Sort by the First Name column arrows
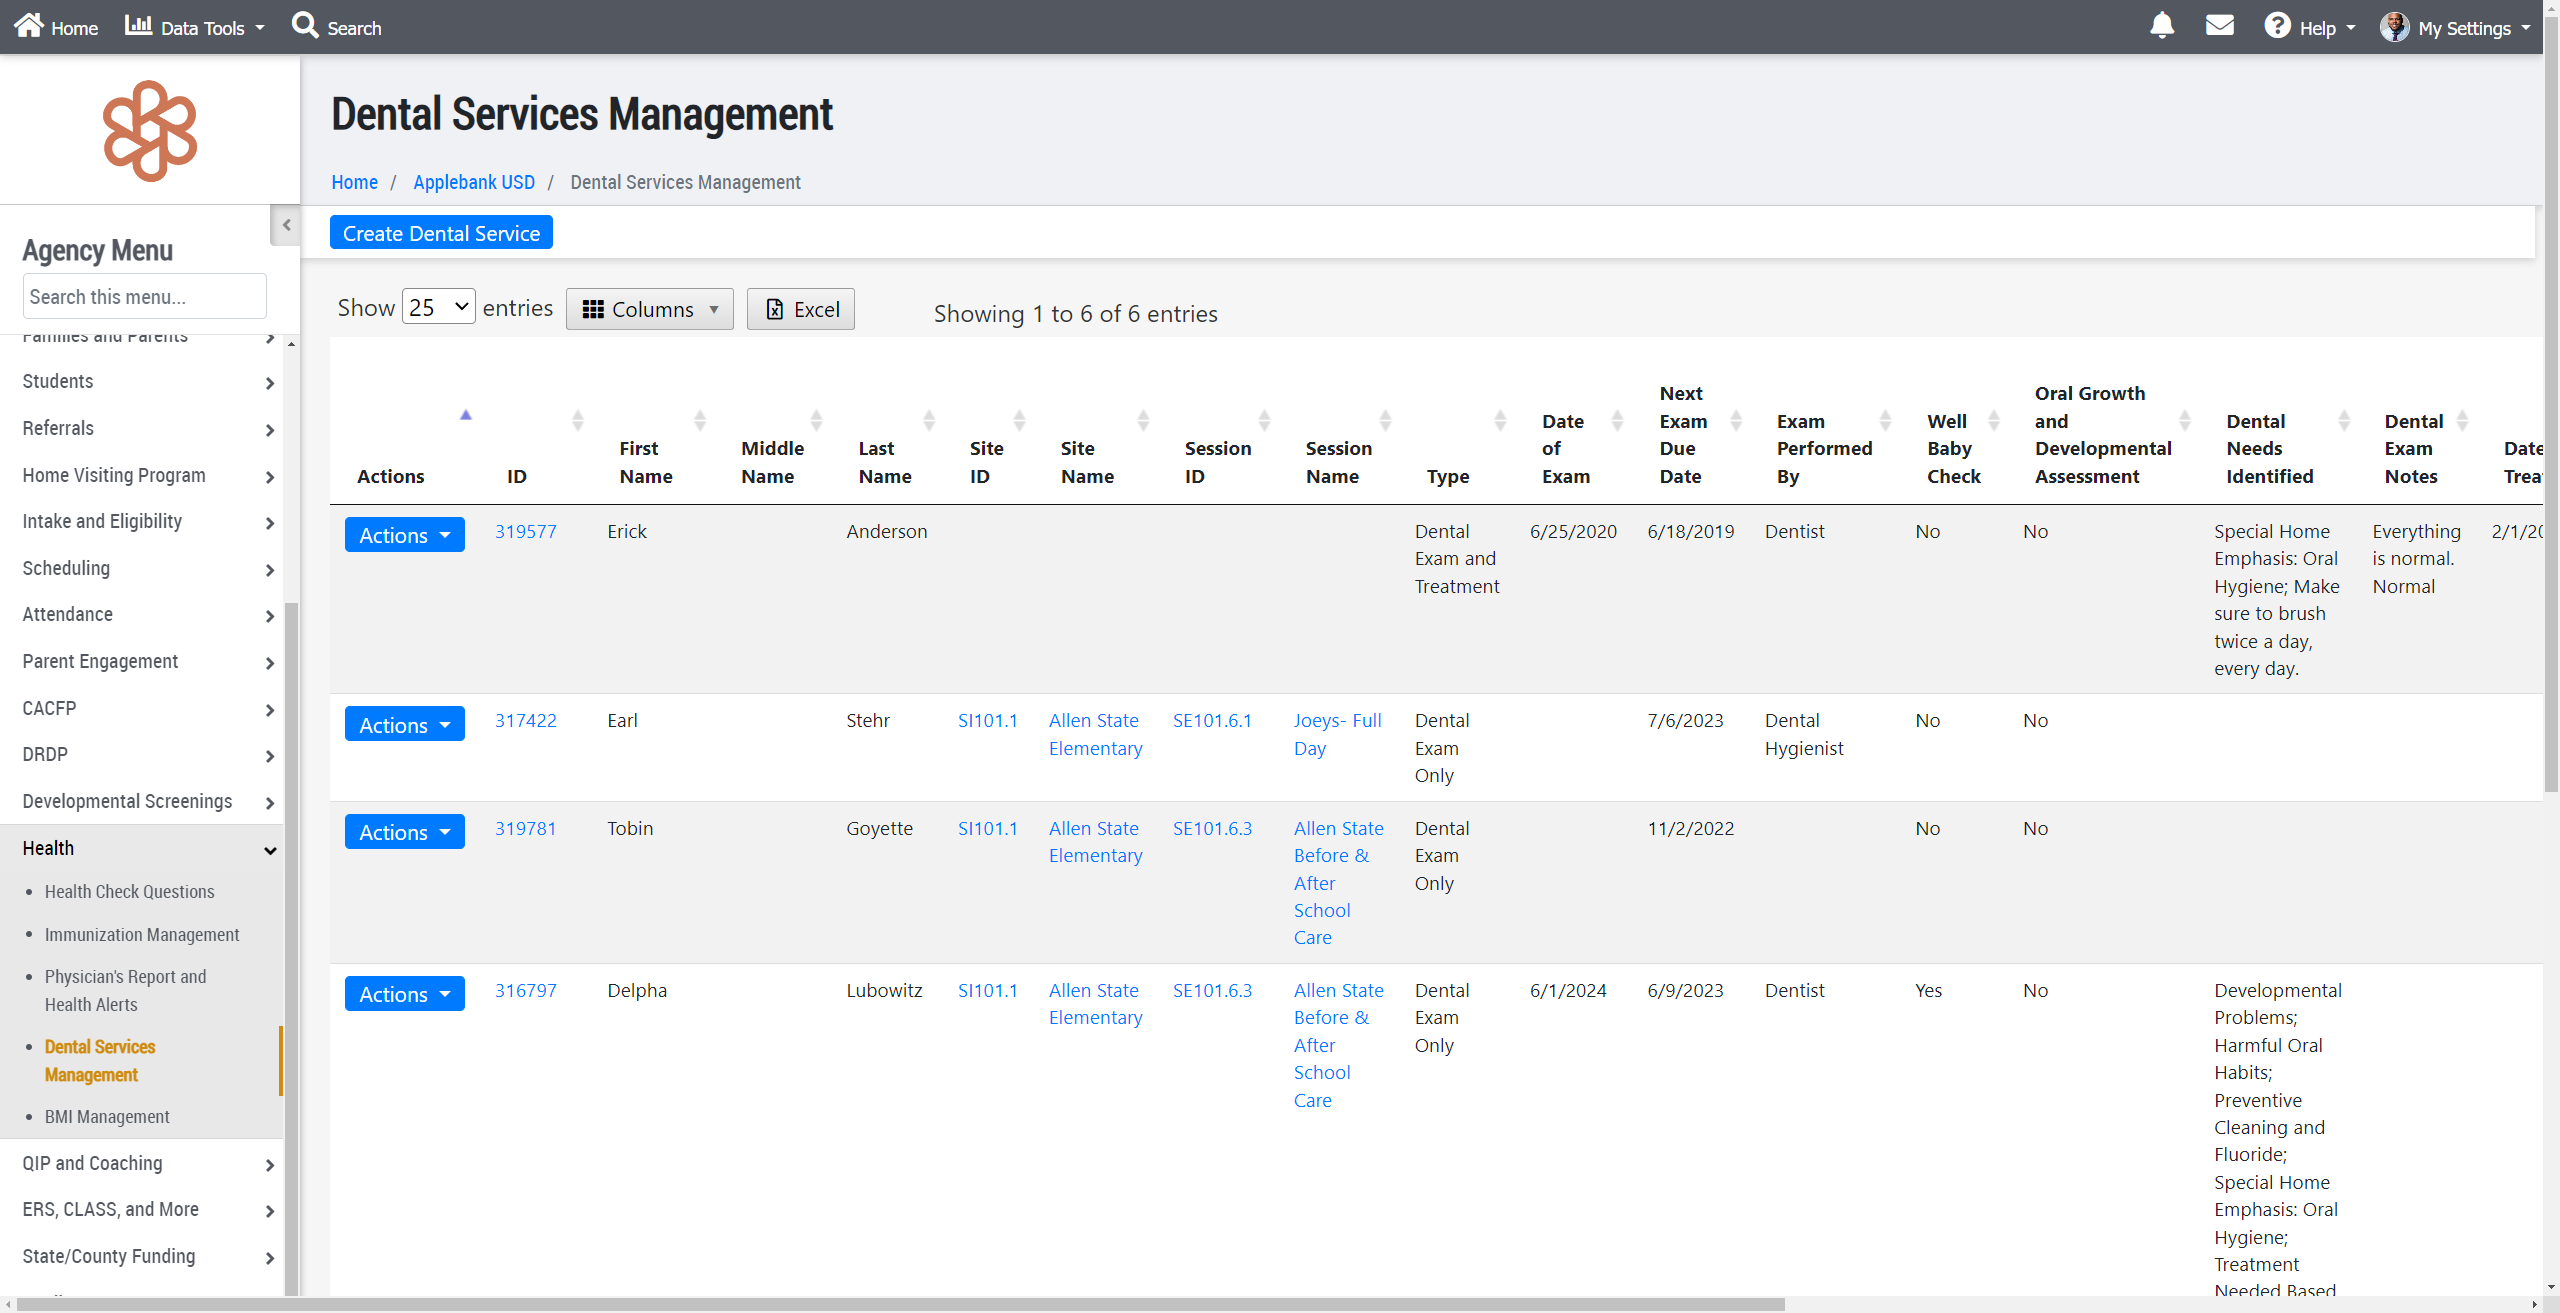 click(700, 420)
